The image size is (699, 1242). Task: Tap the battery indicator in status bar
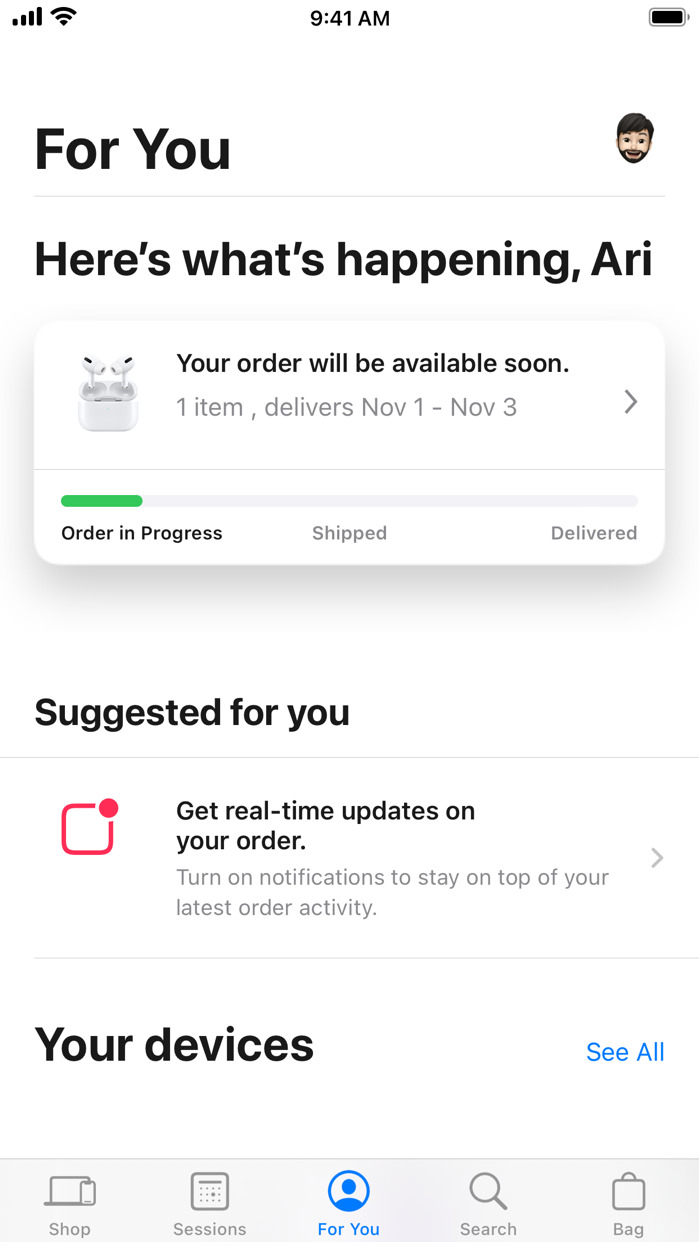[x=667, y=18]
